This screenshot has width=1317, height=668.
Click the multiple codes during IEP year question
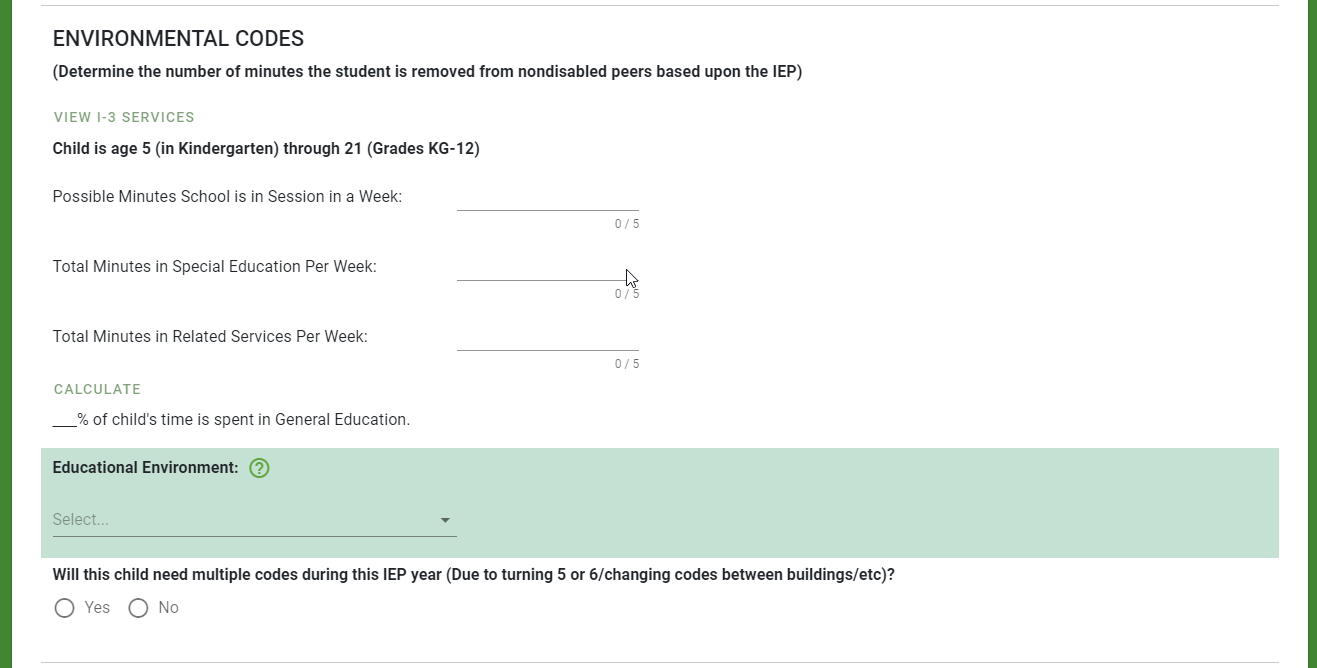pyautogui.click(x=473, y=576)
